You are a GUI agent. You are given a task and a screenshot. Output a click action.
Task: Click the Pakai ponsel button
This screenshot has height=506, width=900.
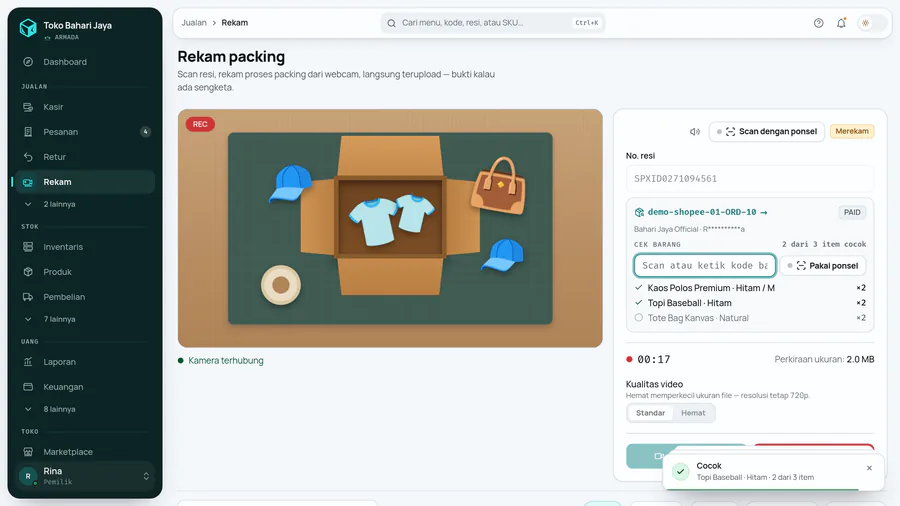pyautogui.click(x=823, y=266)
